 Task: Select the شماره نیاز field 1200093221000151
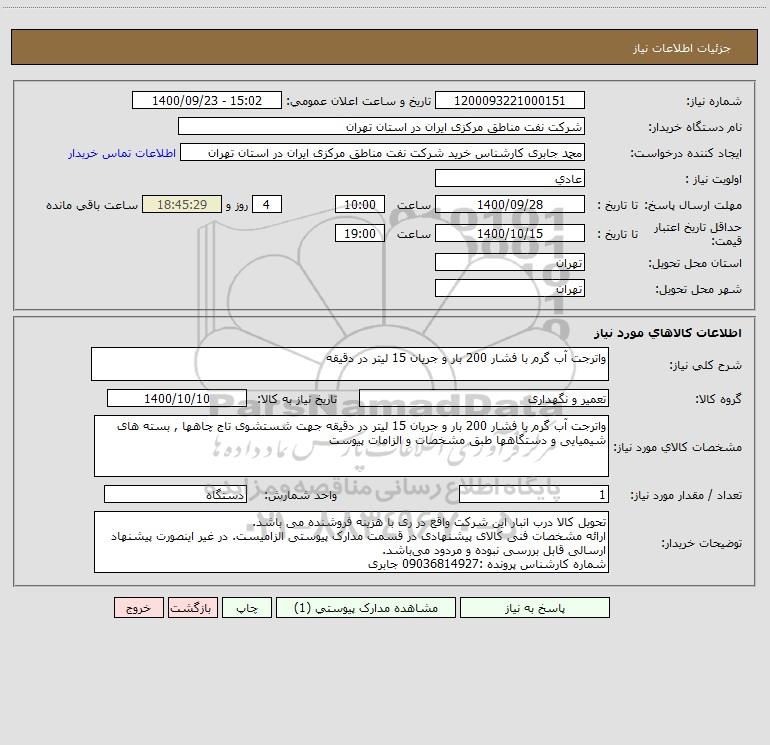510,101
